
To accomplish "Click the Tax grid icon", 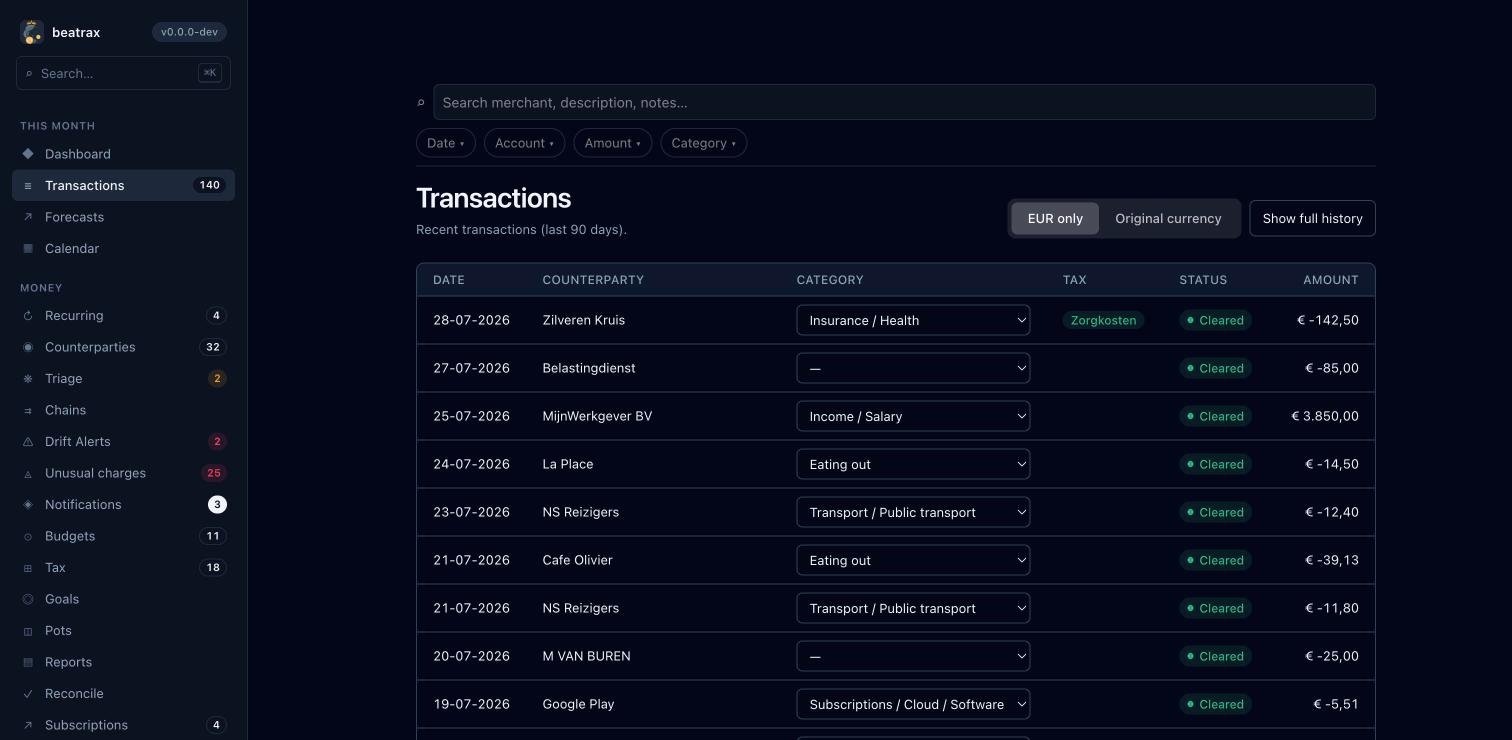I will coord(28,568).
